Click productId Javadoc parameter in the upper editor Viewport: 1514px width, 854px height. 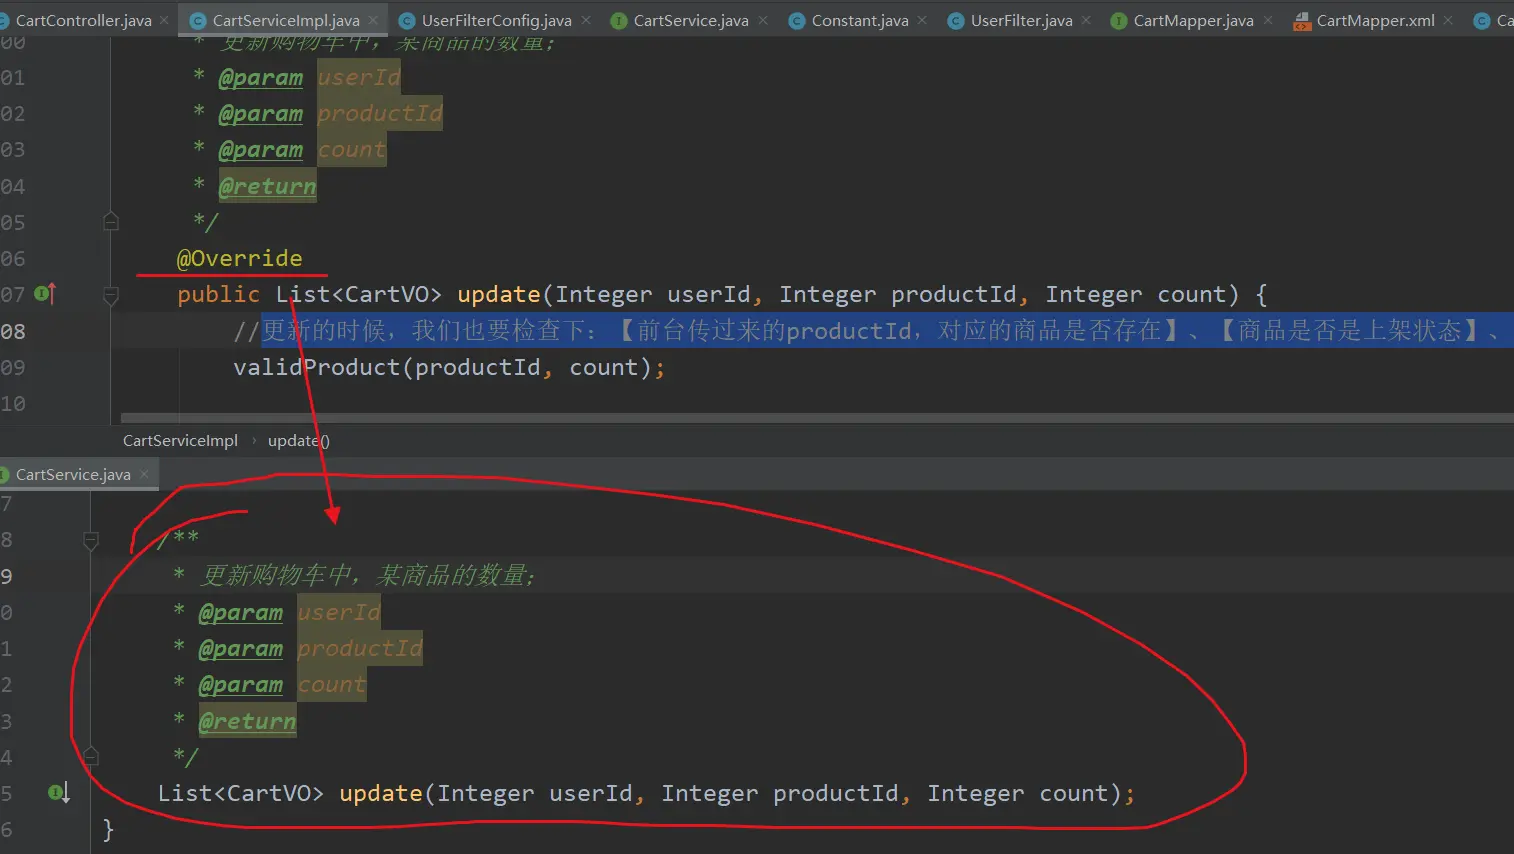pyautogui.click(x=380, y=114)
